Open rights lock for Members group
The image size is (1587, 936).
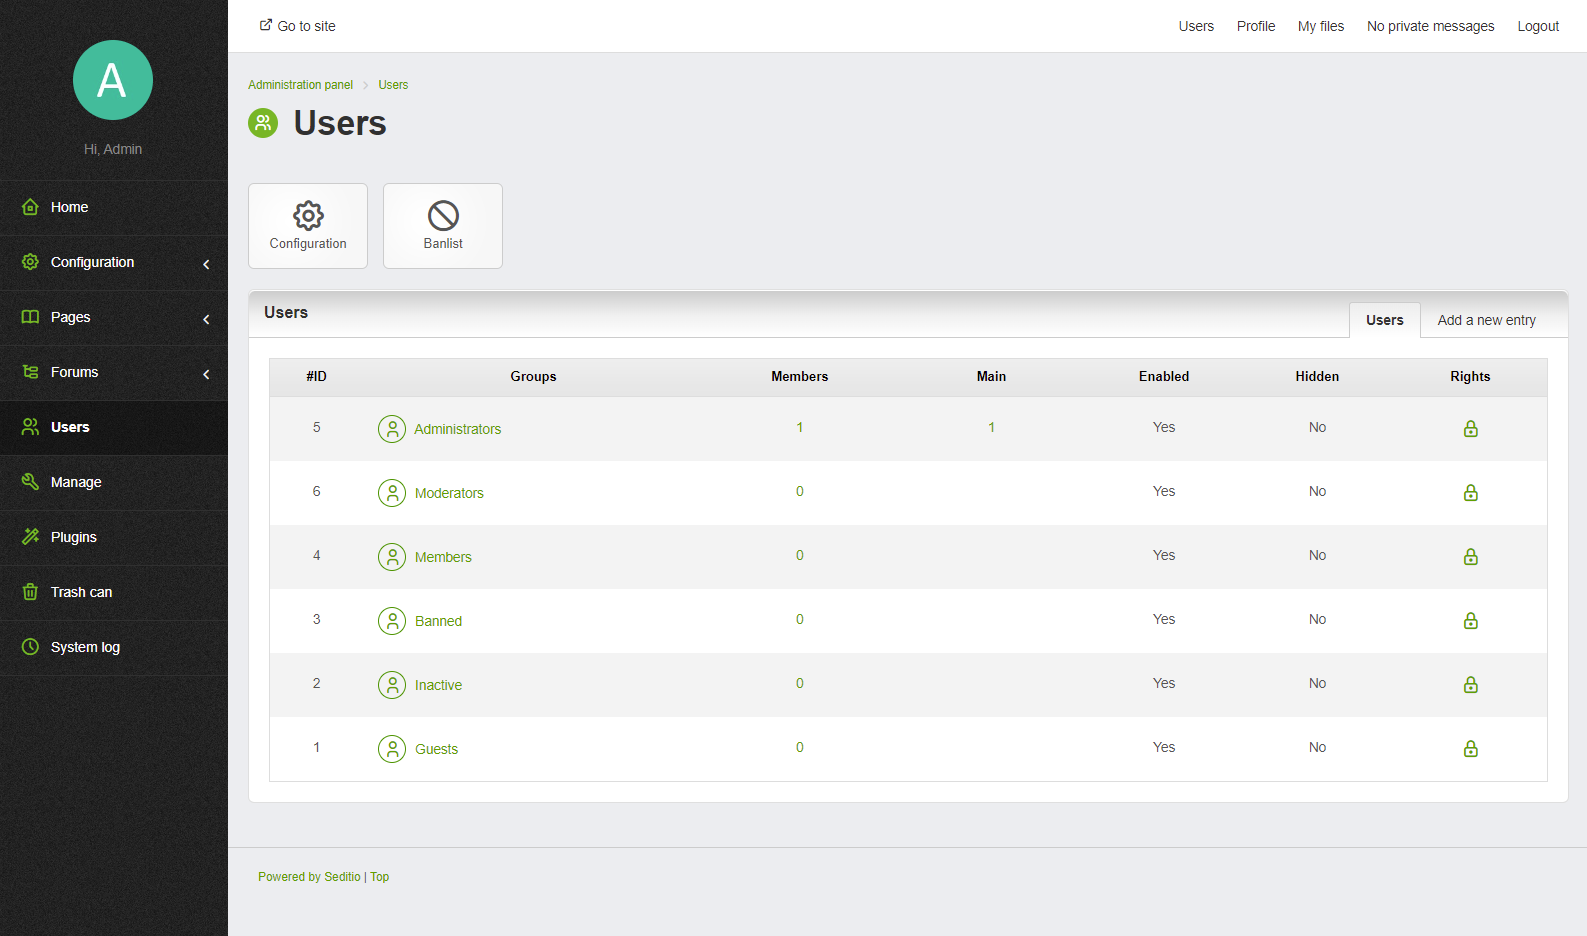(1470, 557)
